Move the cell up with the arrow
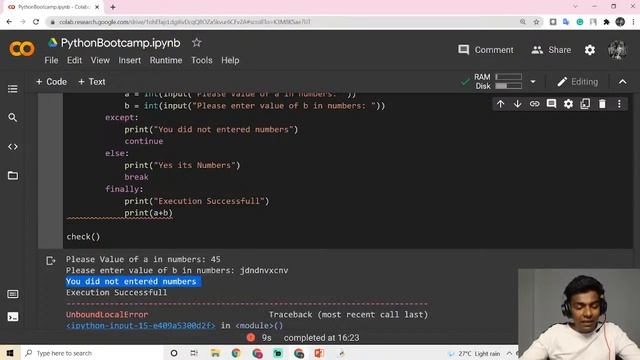 pos(500,104)
